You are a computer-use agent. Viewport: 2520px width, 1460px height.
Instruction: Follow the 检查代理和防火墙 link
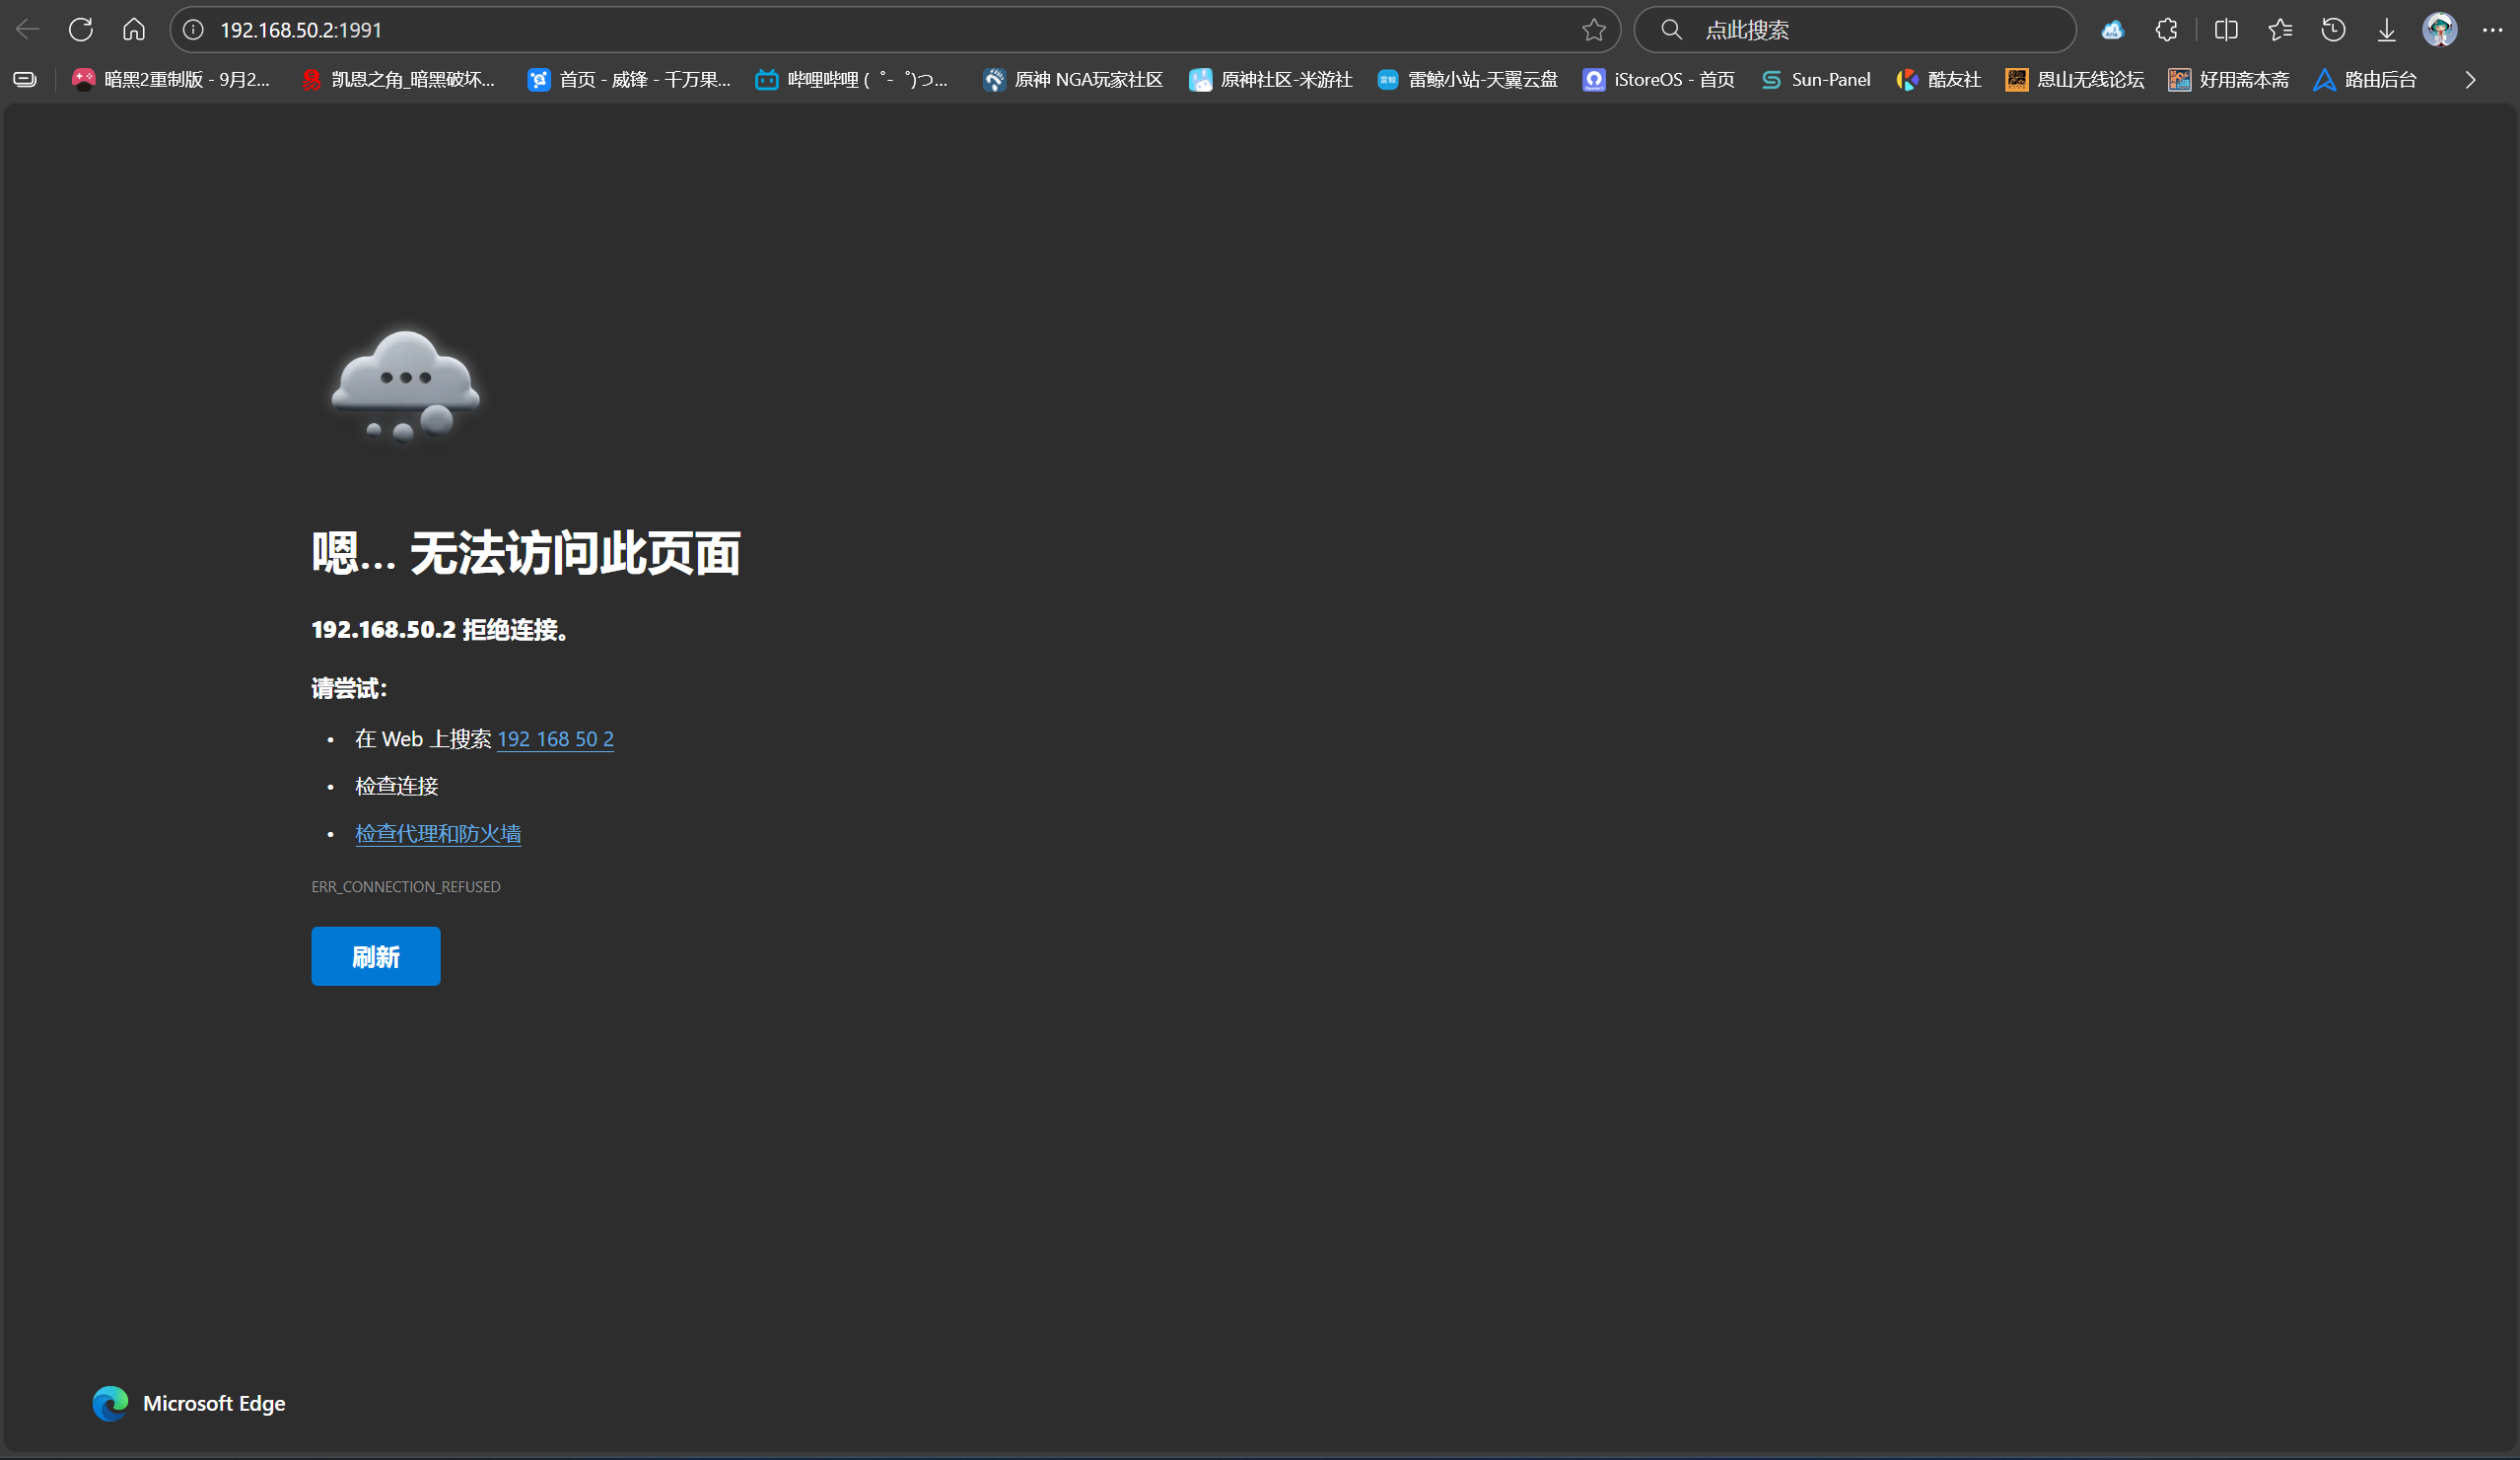point(438,833)
